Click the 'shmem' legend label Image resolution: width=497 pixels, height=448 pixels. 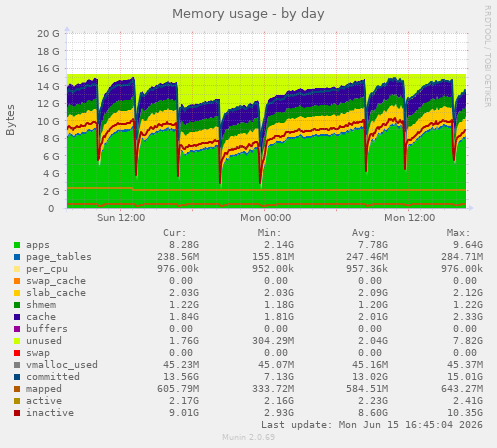[41, 305]
